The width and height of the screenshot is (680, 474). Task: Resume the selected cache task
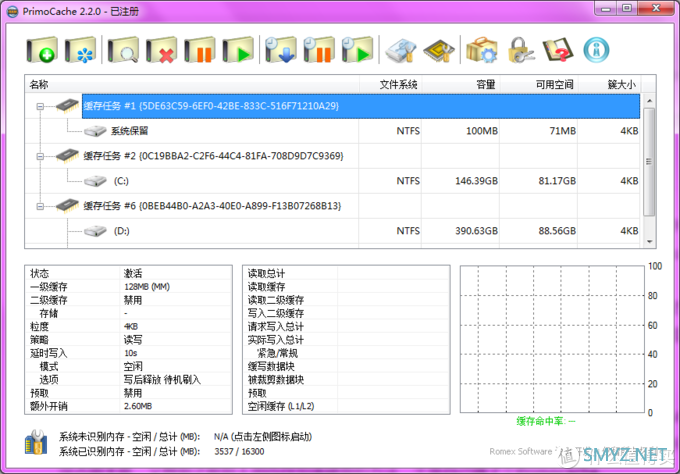[238, 50]
